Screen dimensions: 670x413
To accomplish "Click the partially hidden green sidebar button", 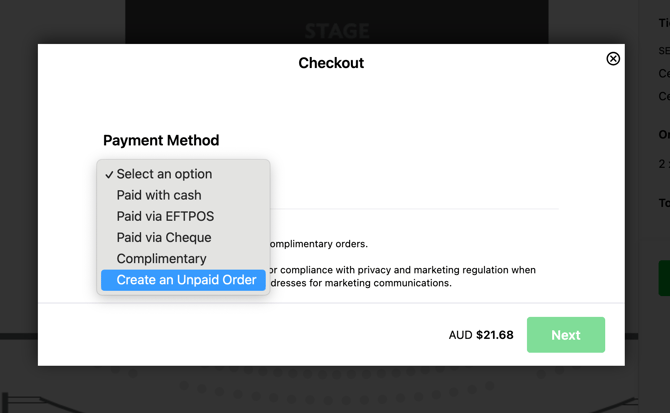I will [x=664, y=278].
